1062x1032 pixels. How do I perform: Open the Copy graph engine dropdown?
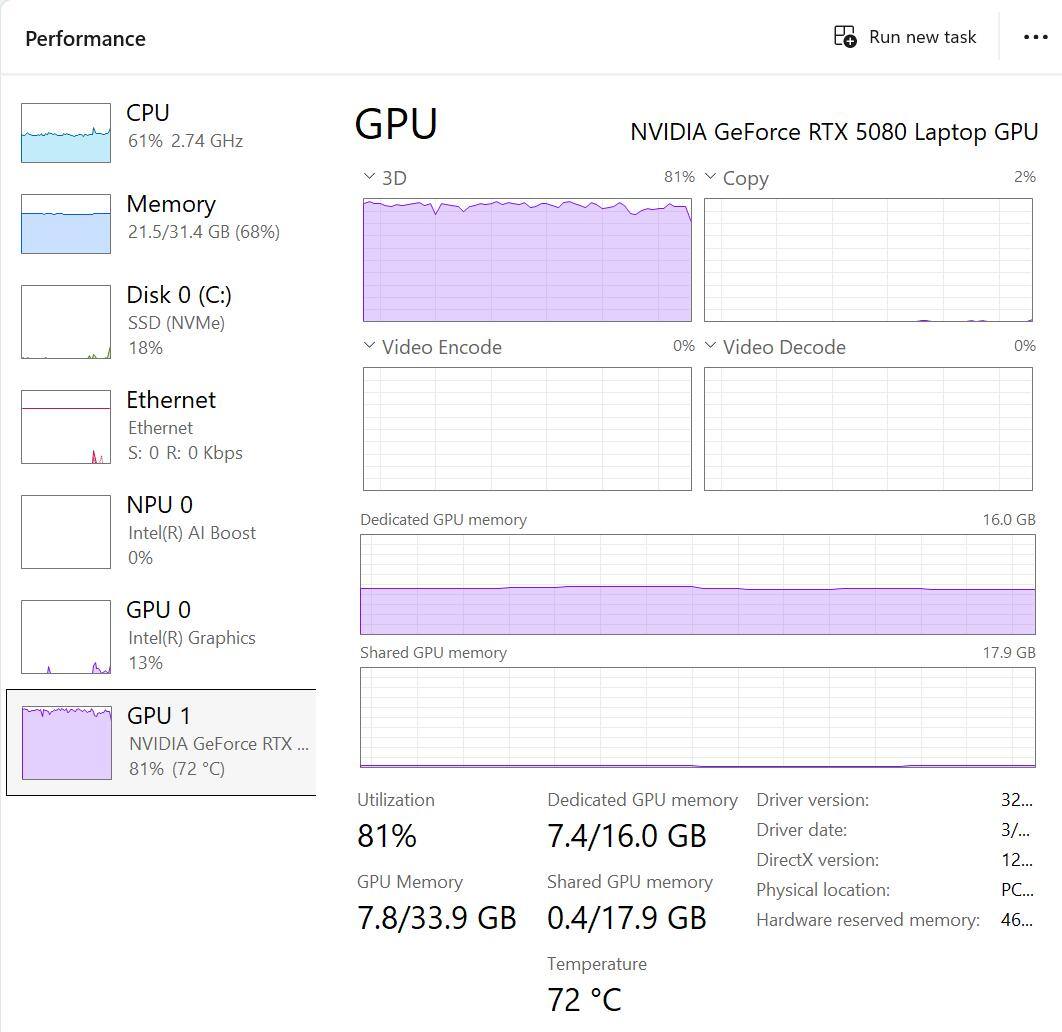[x=711, y=177]
